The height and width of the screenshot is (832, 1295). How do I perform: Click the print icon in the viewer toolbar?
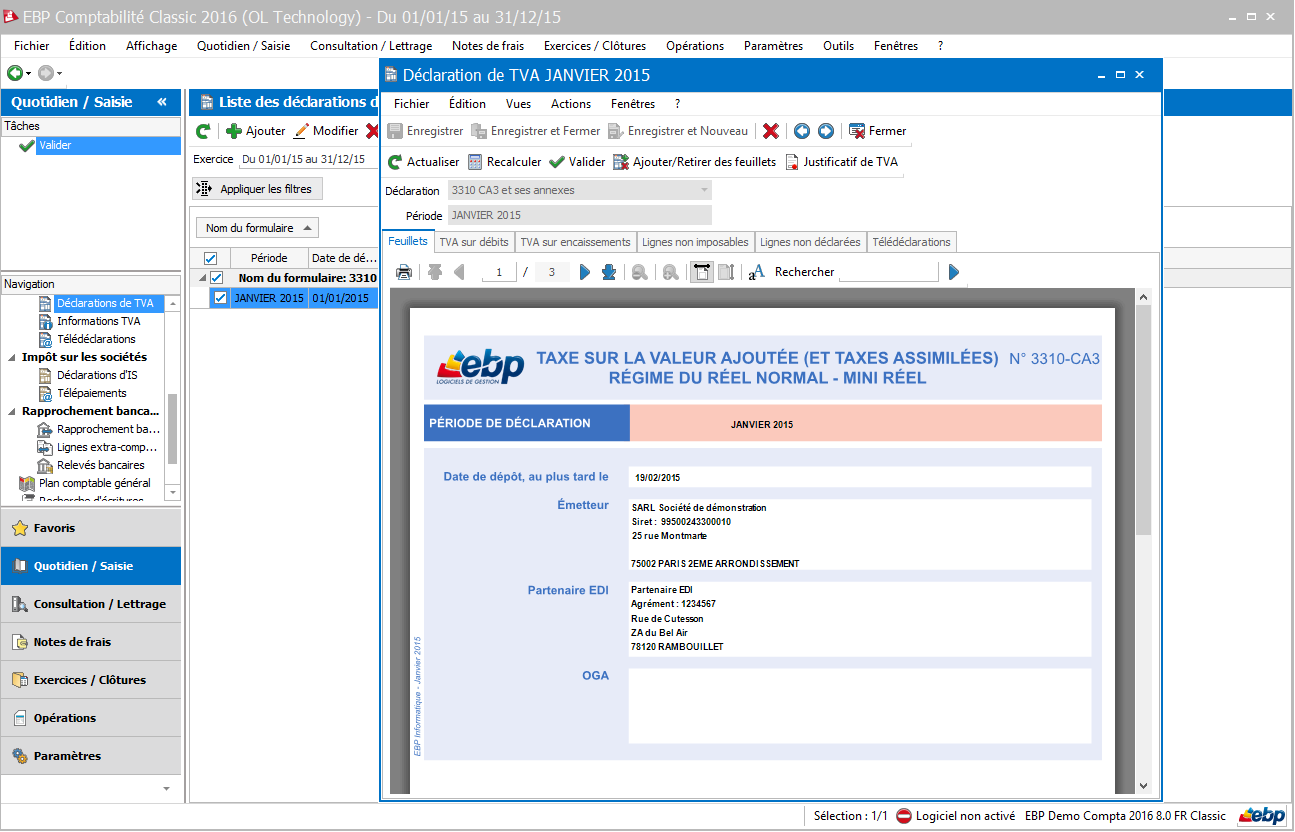tap(404, 272)
